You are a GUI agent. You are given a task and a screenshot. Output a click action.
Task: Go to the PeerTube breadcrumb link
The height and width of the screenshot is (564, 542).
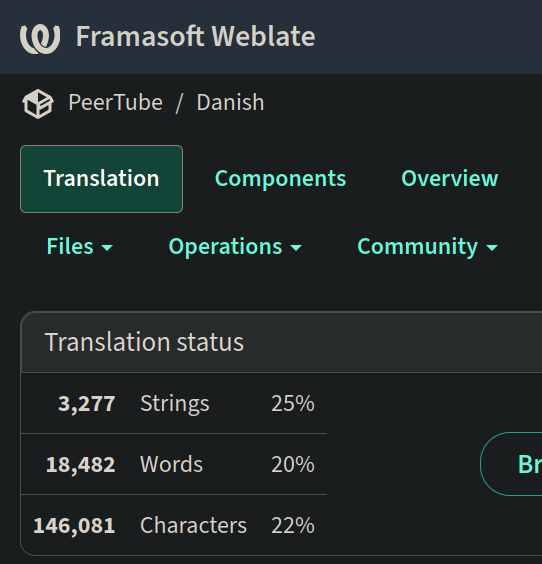(115, 103)
